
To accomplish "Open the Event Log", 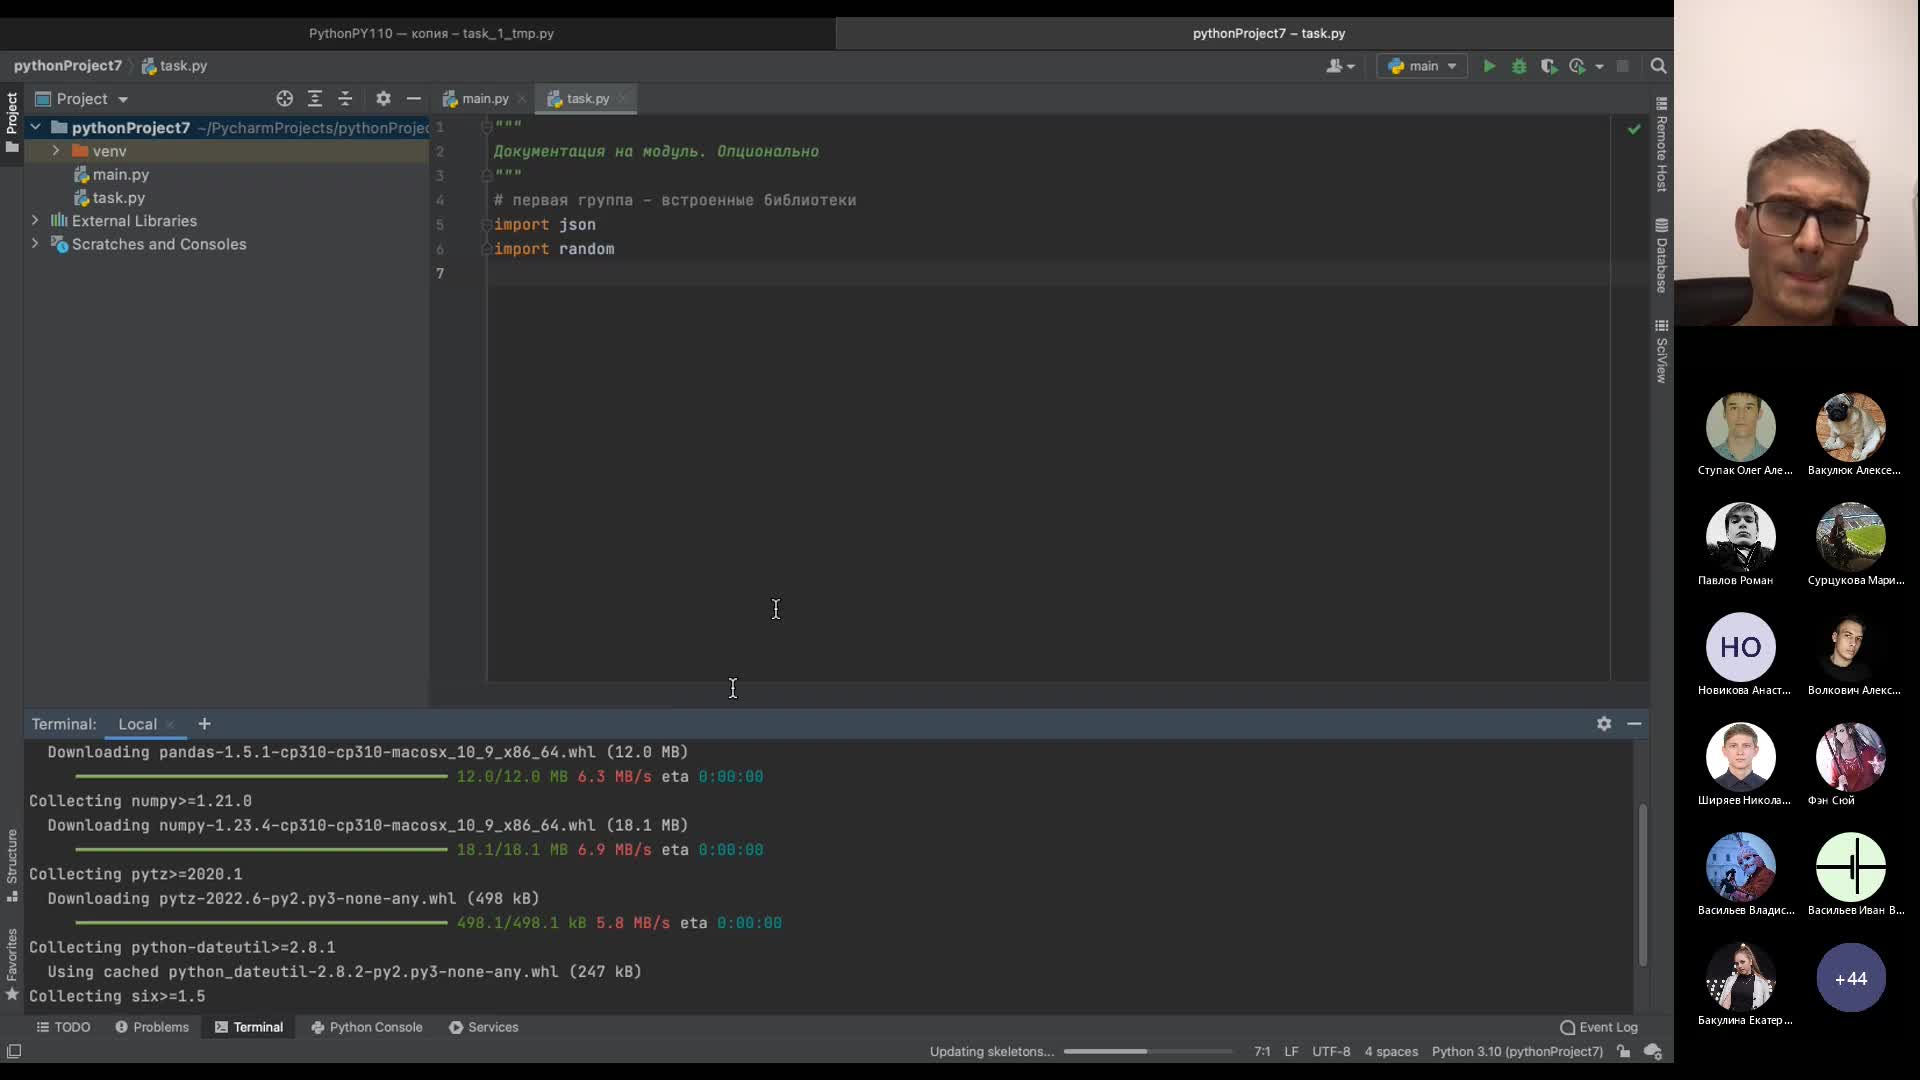I will tap(1598, 1027).
